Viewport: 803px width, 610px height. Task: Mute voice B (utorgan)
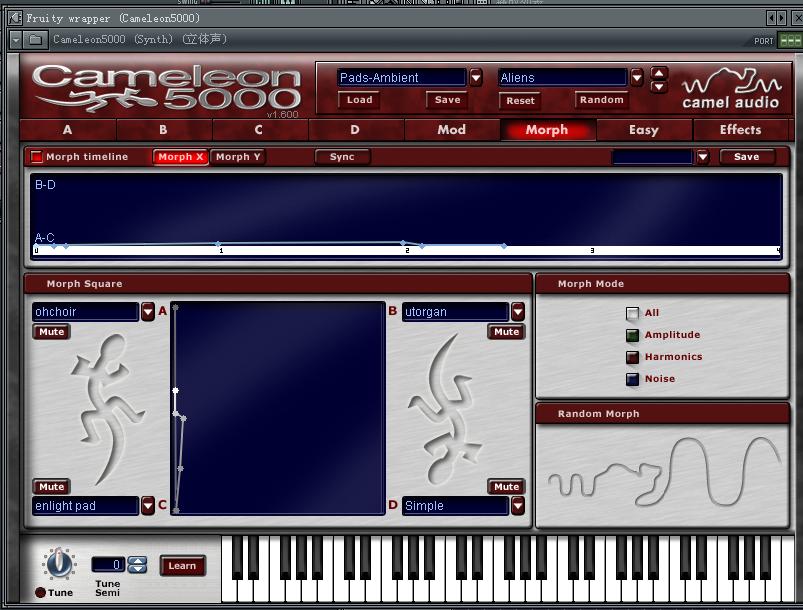coord(506,332)
